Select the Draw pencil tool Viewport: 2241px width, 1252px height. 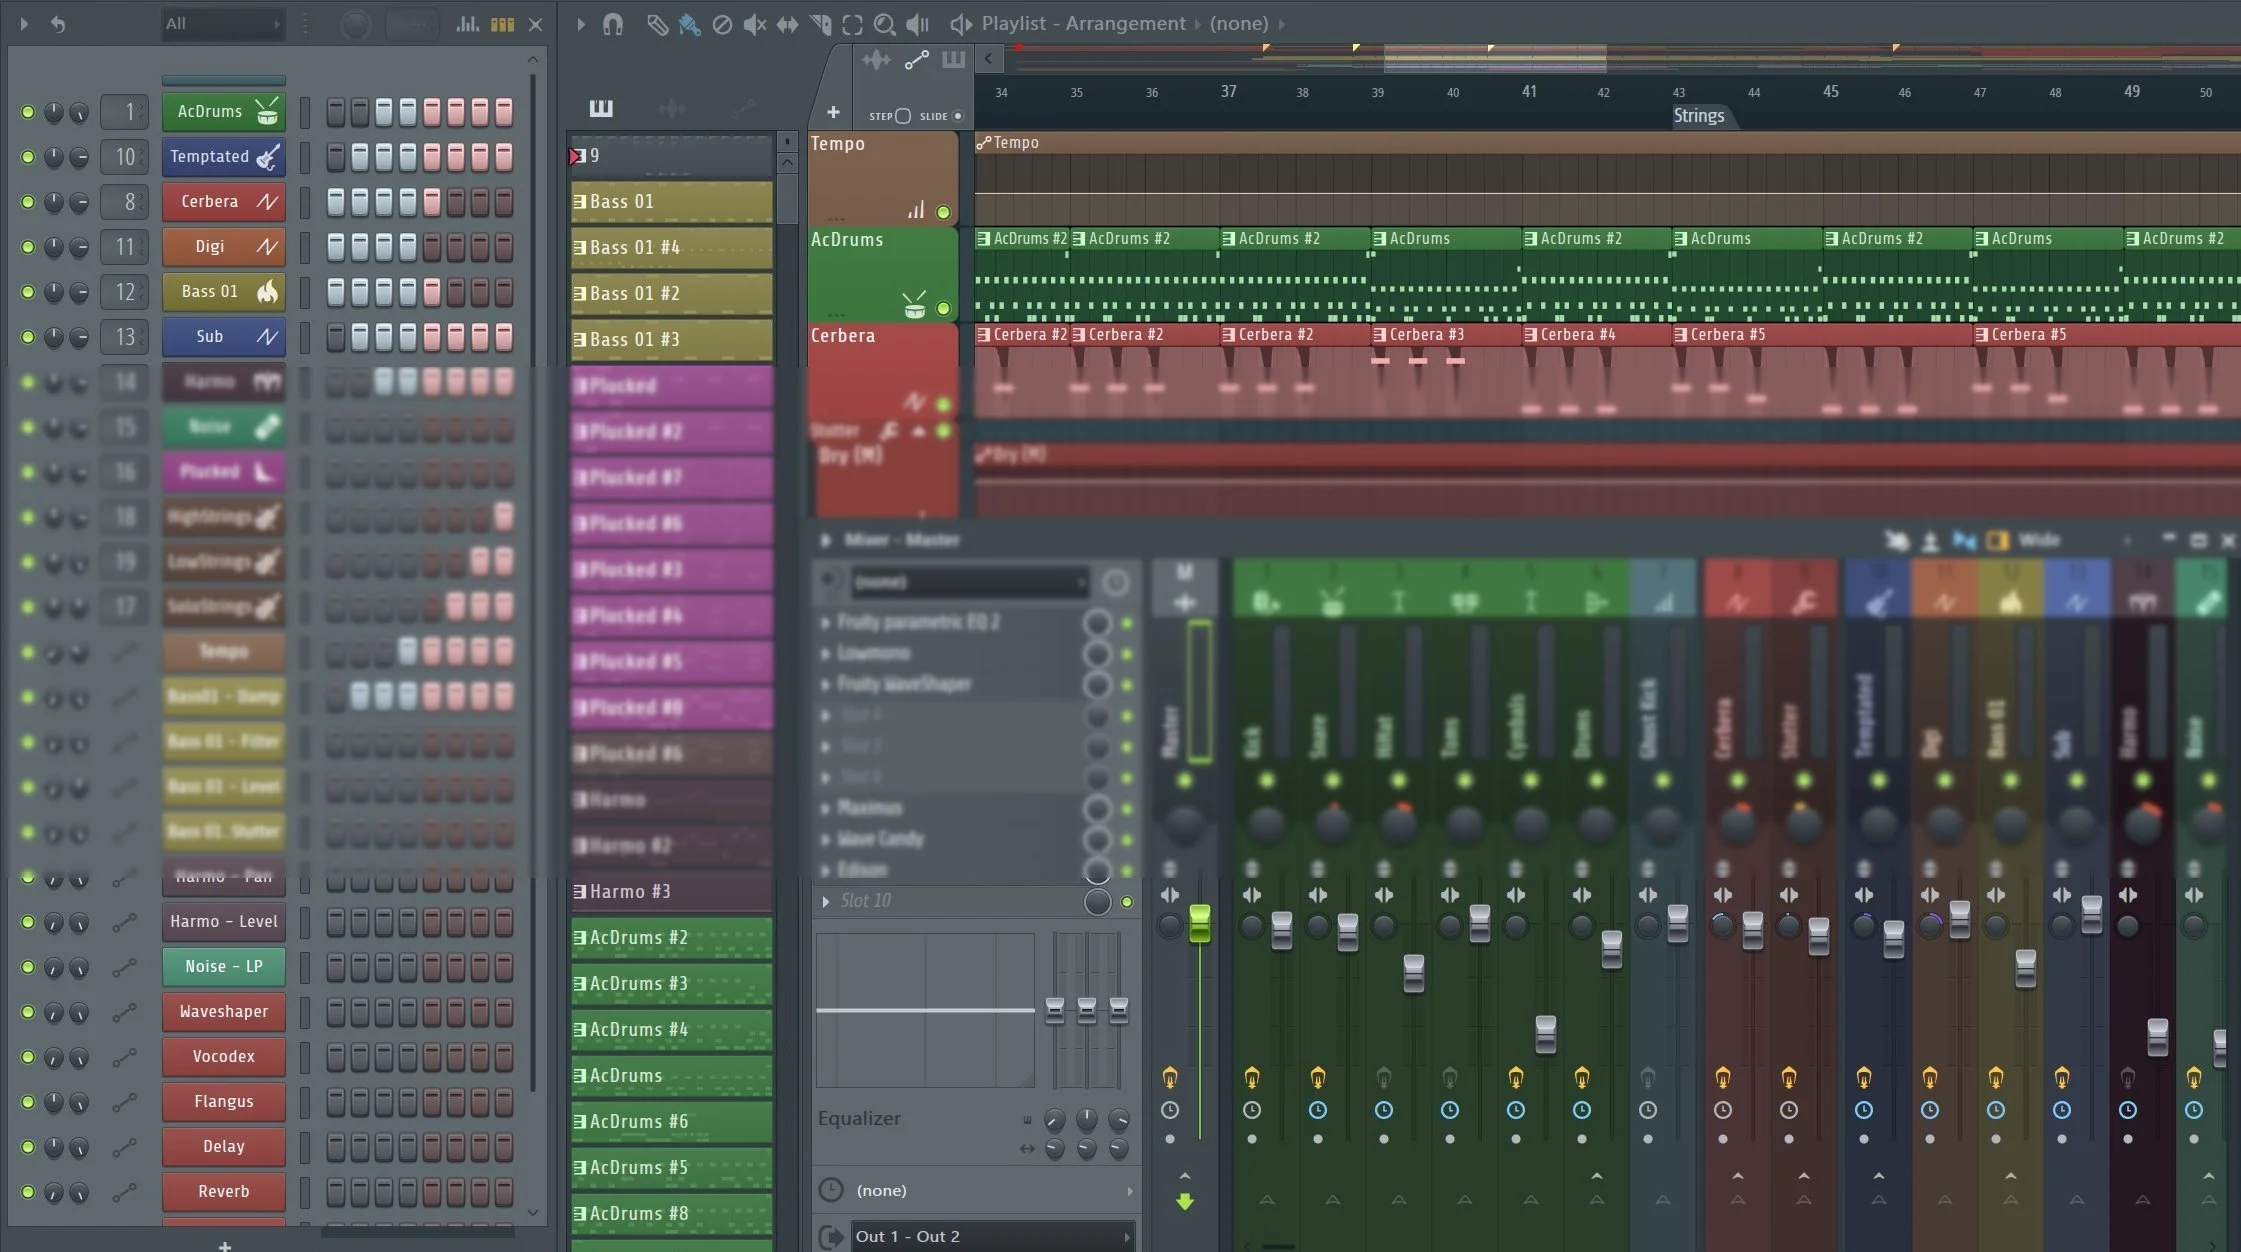(656, 24)
